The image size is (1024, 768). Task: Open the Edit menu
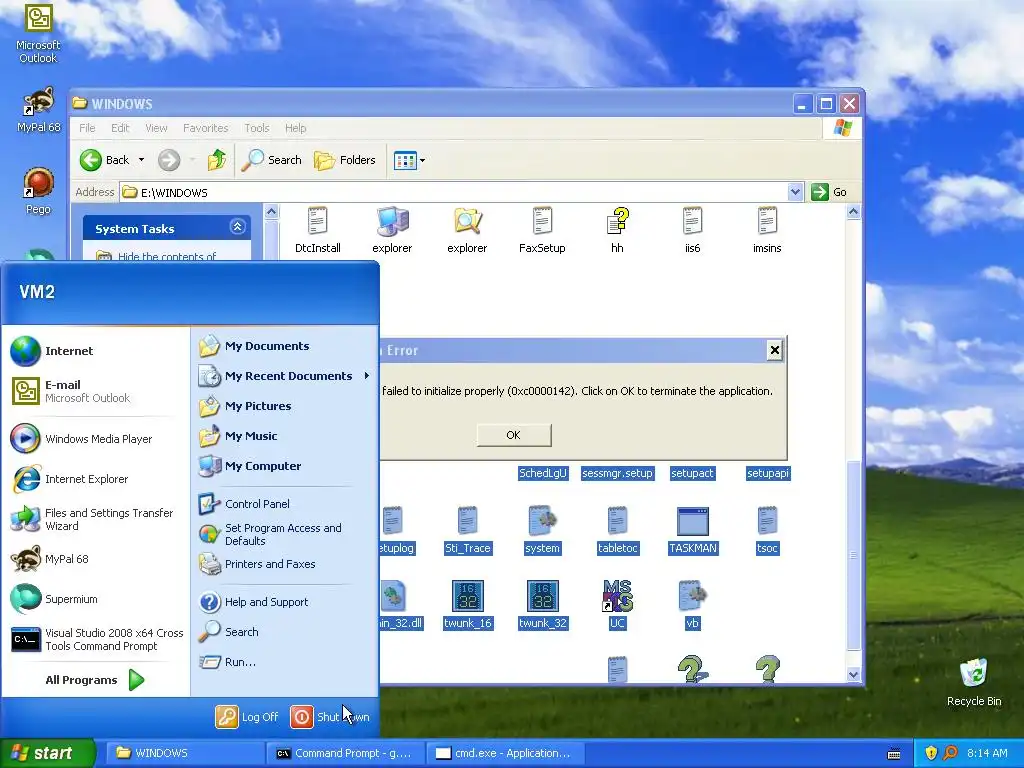tap(120, 128)
